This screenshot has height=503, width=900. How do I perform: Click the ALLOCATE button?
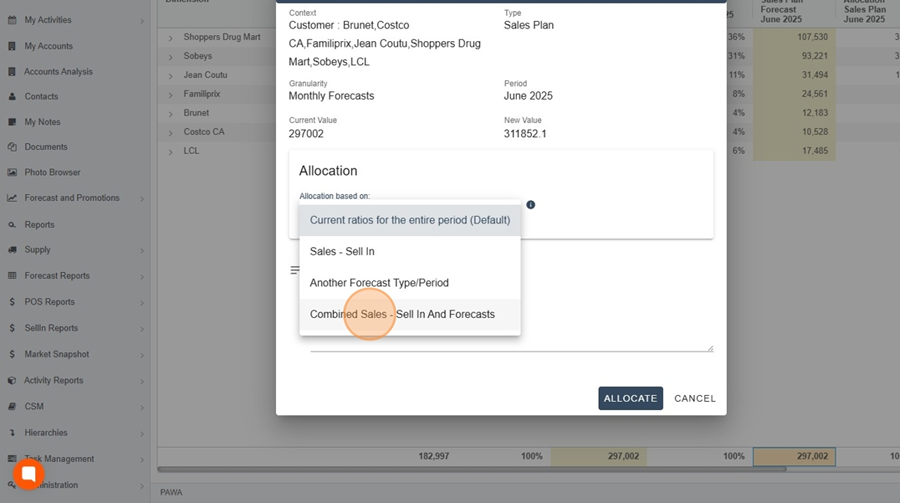(x=630, y=398)
